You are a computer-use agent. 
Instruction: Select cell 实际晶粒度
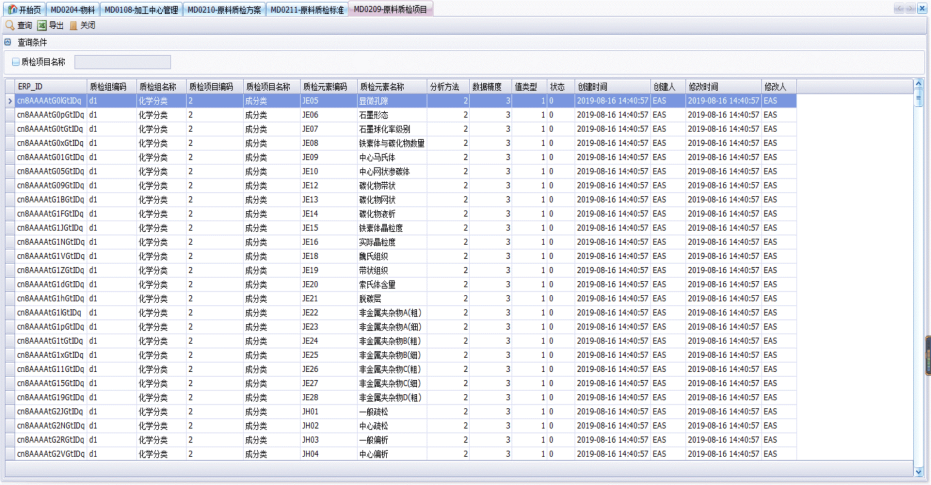pos(392,242)
